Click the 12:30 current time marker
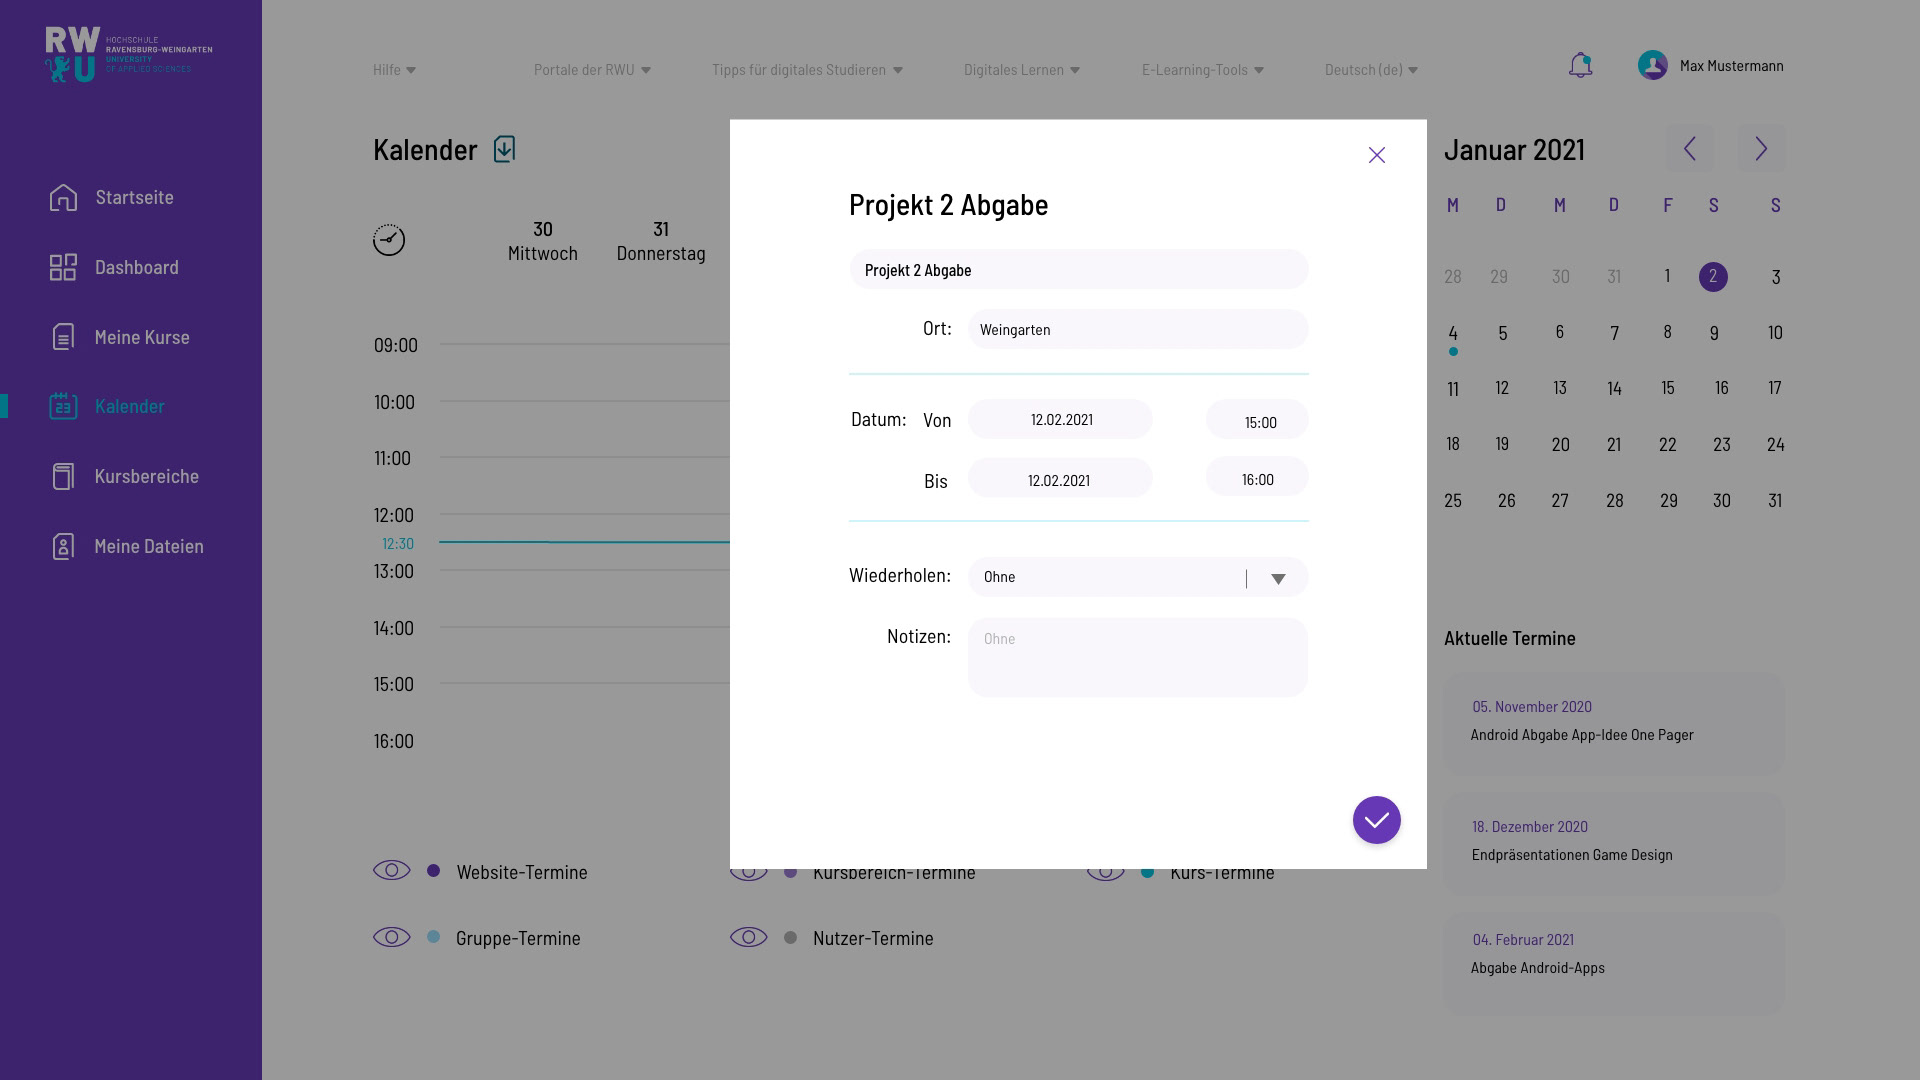 (398, 544)
